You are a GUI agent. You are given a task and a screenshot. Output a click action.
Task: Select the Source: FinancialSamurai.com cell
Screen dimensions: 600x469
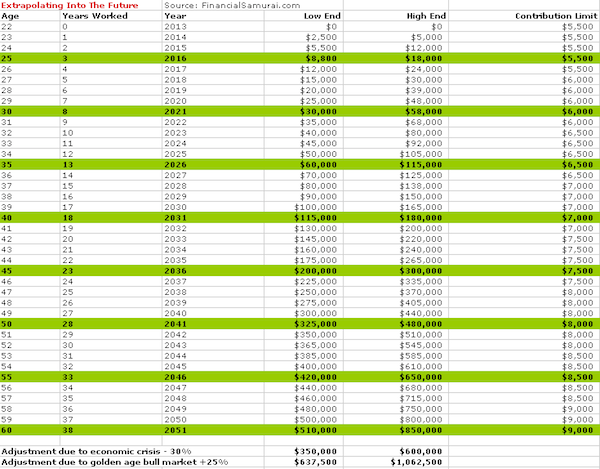232,5
